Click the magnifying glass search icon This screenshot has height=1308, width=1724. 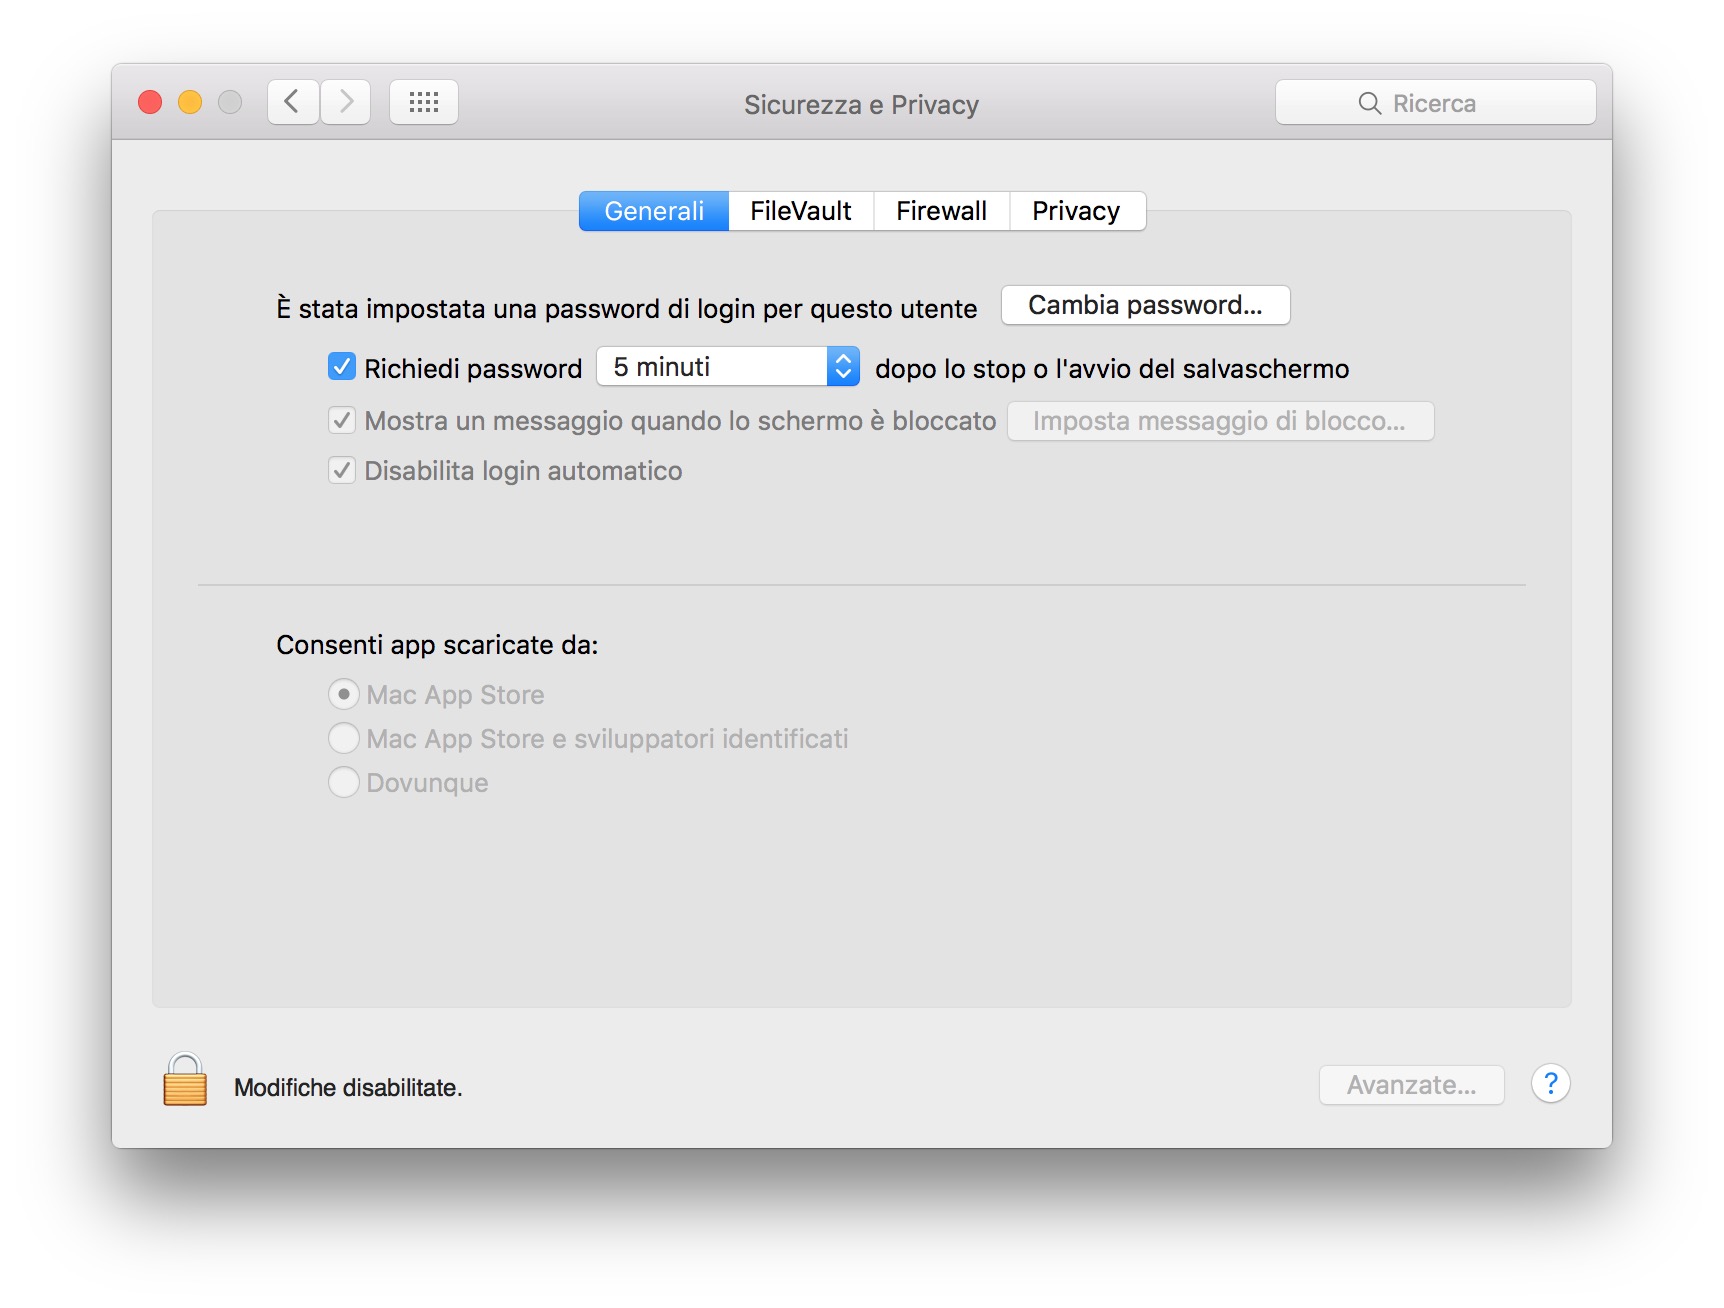click(x=1369, y=104)
